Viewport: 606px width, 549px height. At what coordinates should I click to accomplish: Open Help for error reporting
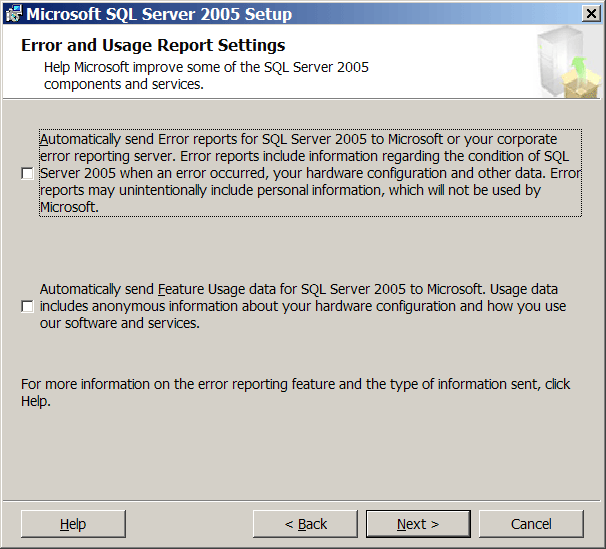coord(73,524)
